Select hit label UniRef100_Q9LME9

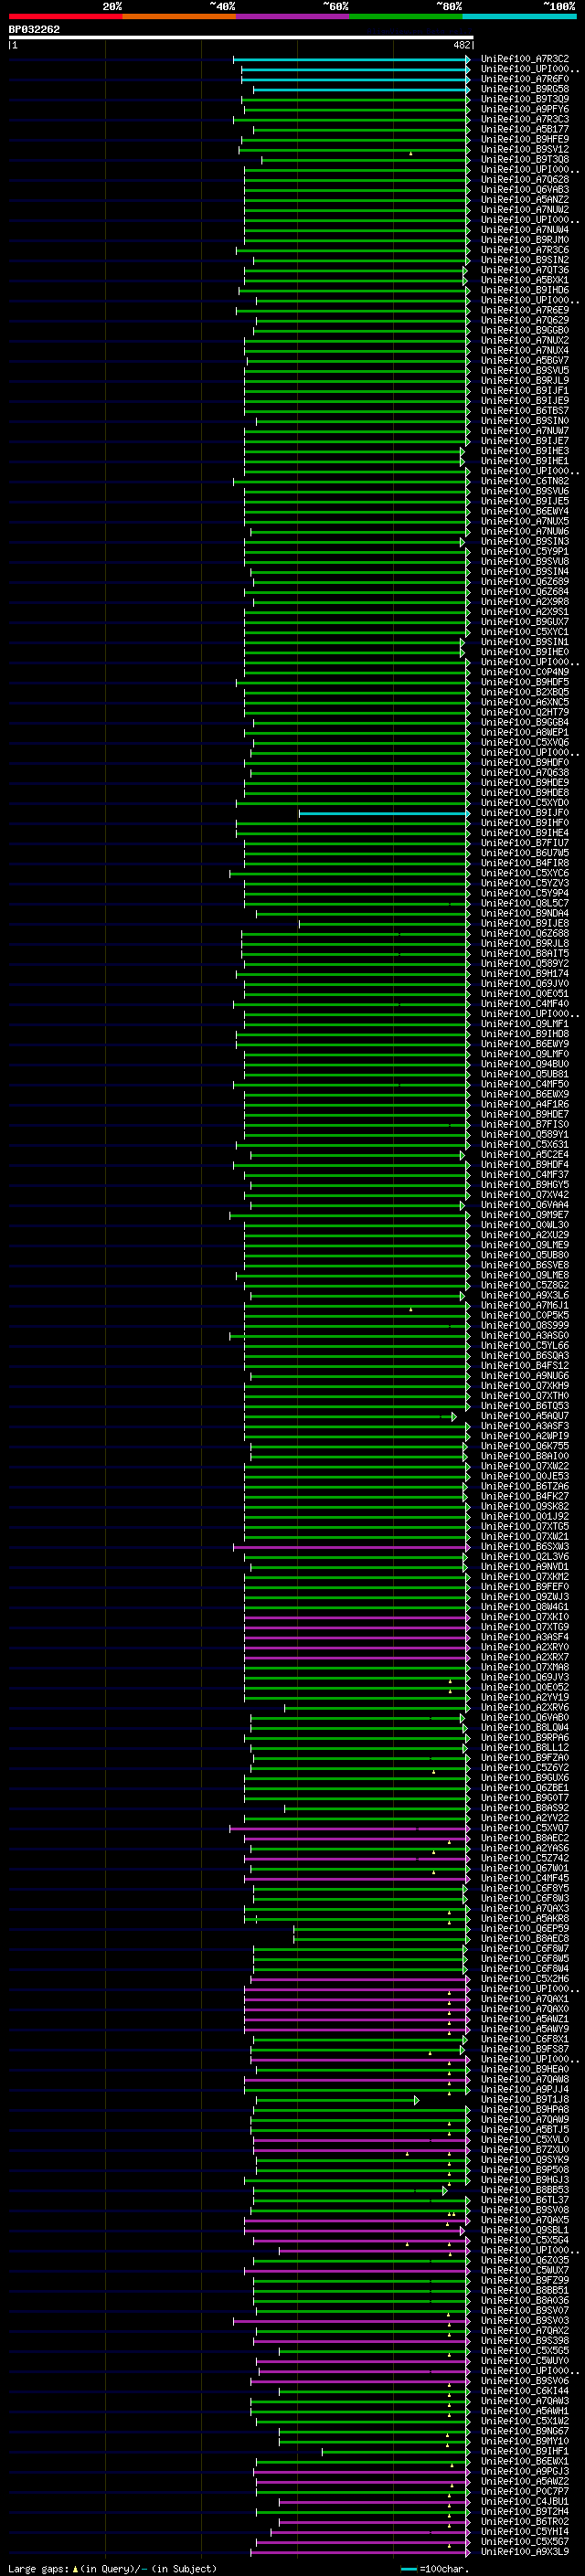(525, 1245)
